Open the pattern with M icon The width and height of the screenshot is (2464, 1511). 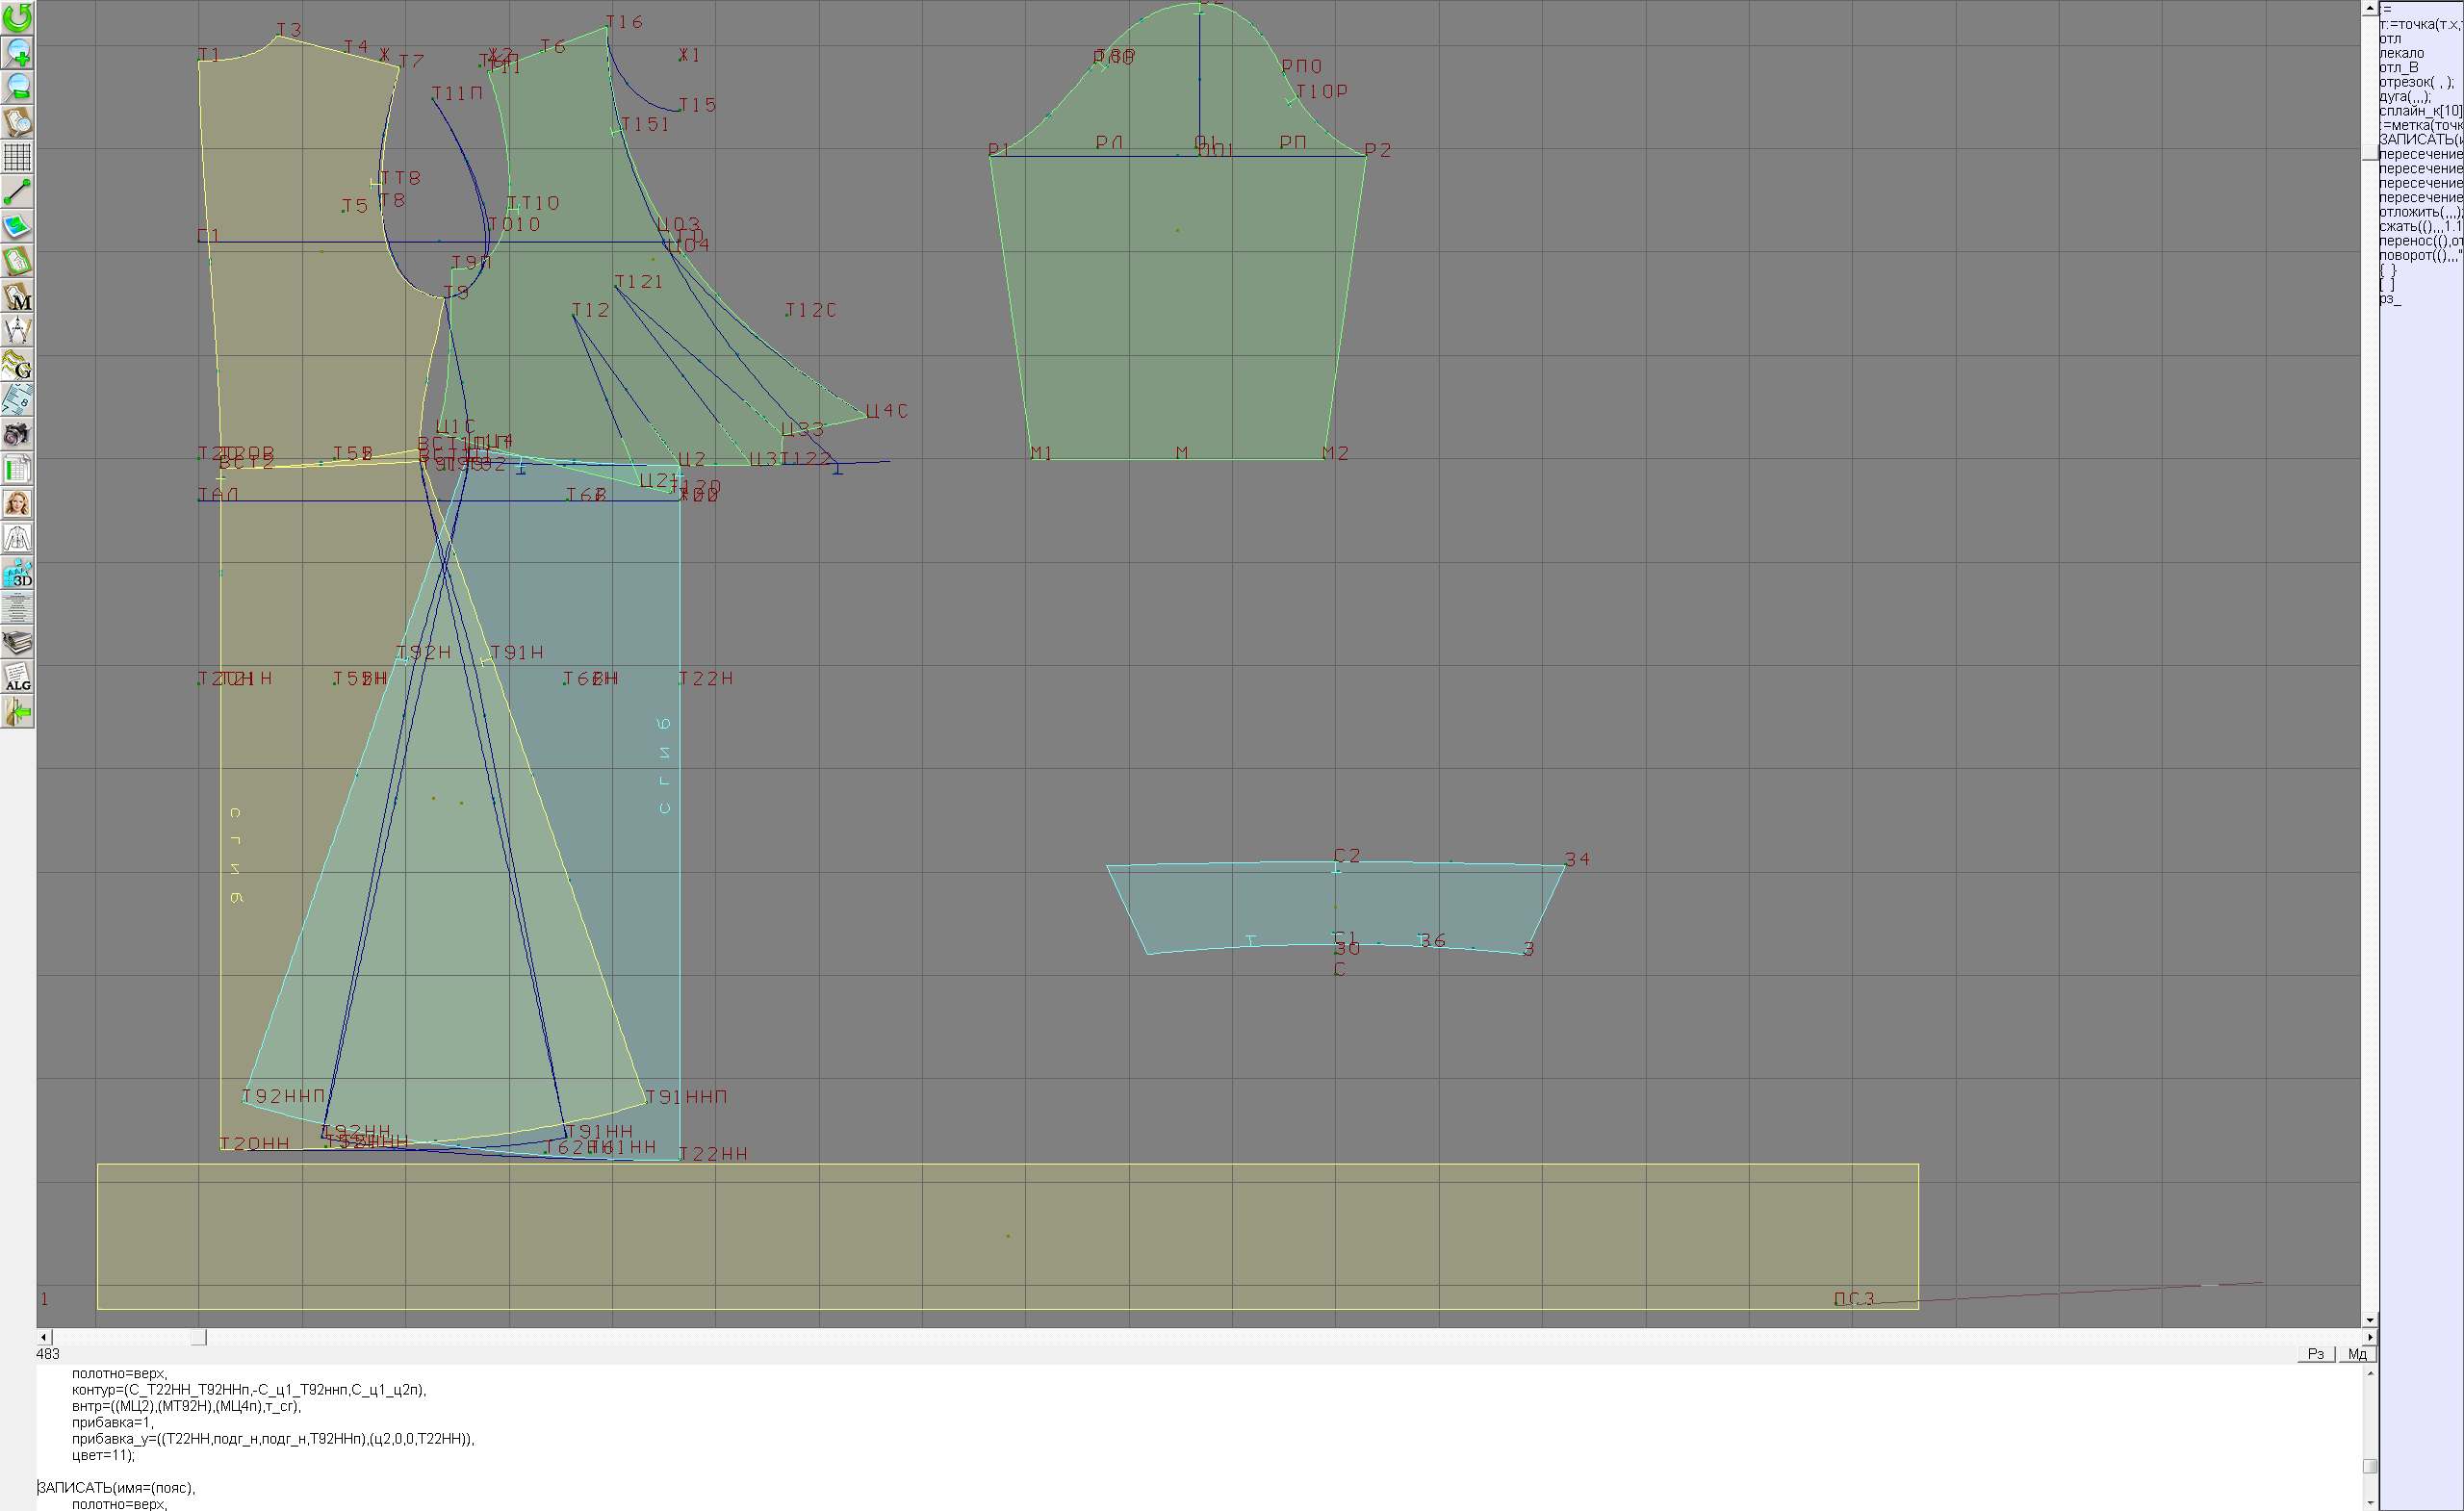coord(17,296)
